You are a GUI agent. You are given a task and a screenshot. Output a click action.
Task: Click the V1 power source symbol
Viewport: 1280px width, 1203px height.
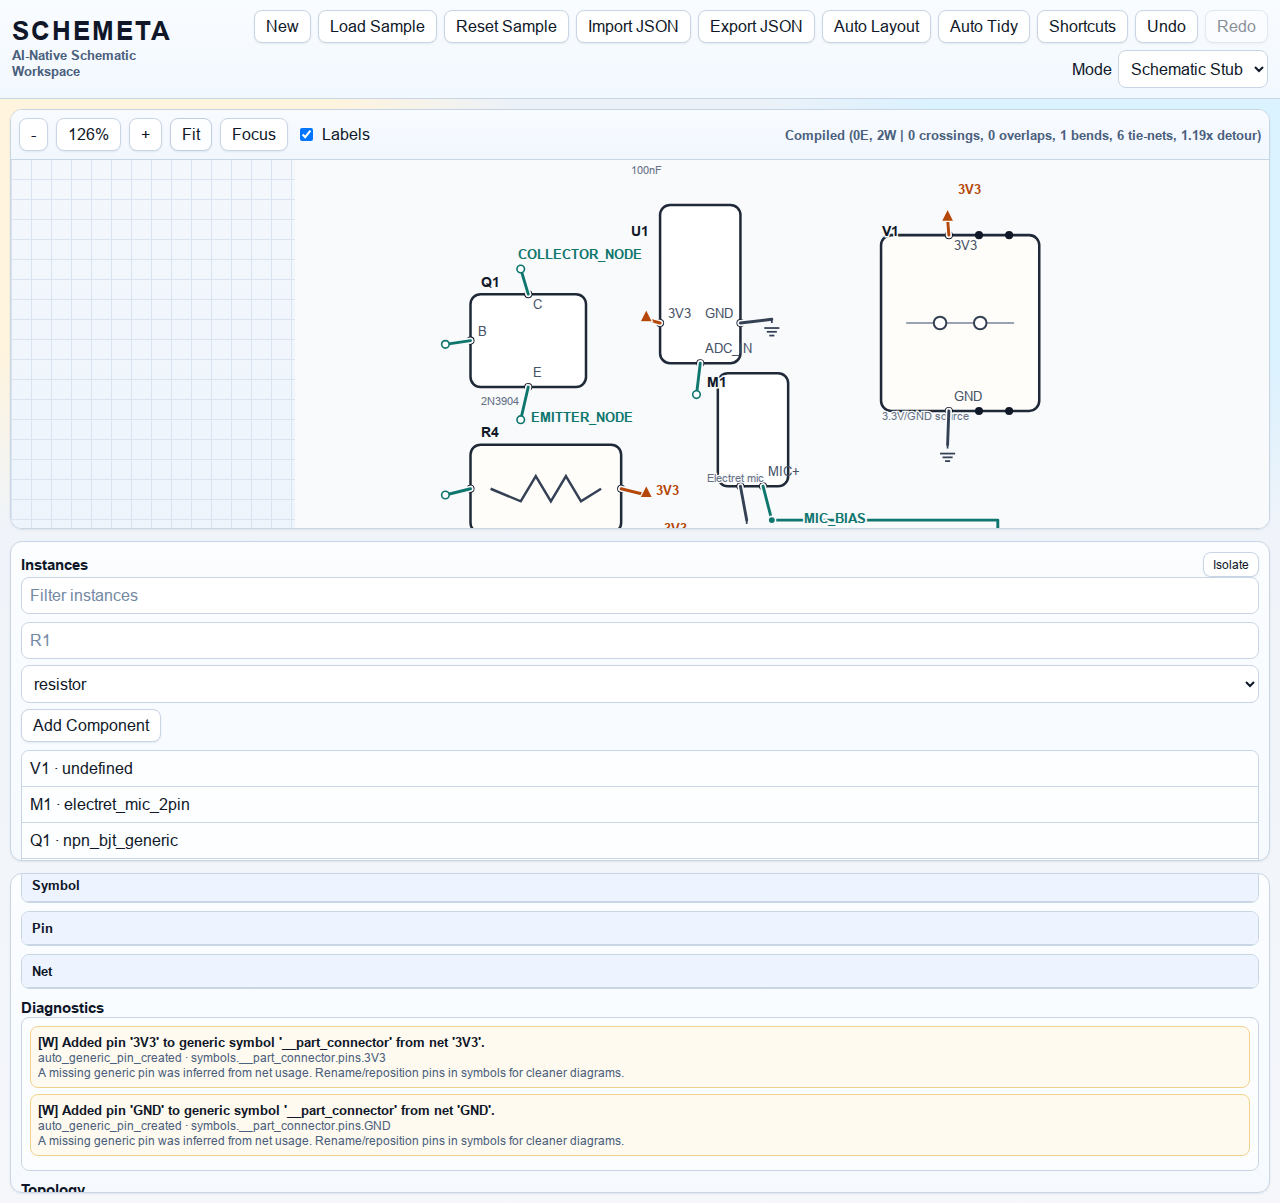pyautogui.click(x=959, y=322)
